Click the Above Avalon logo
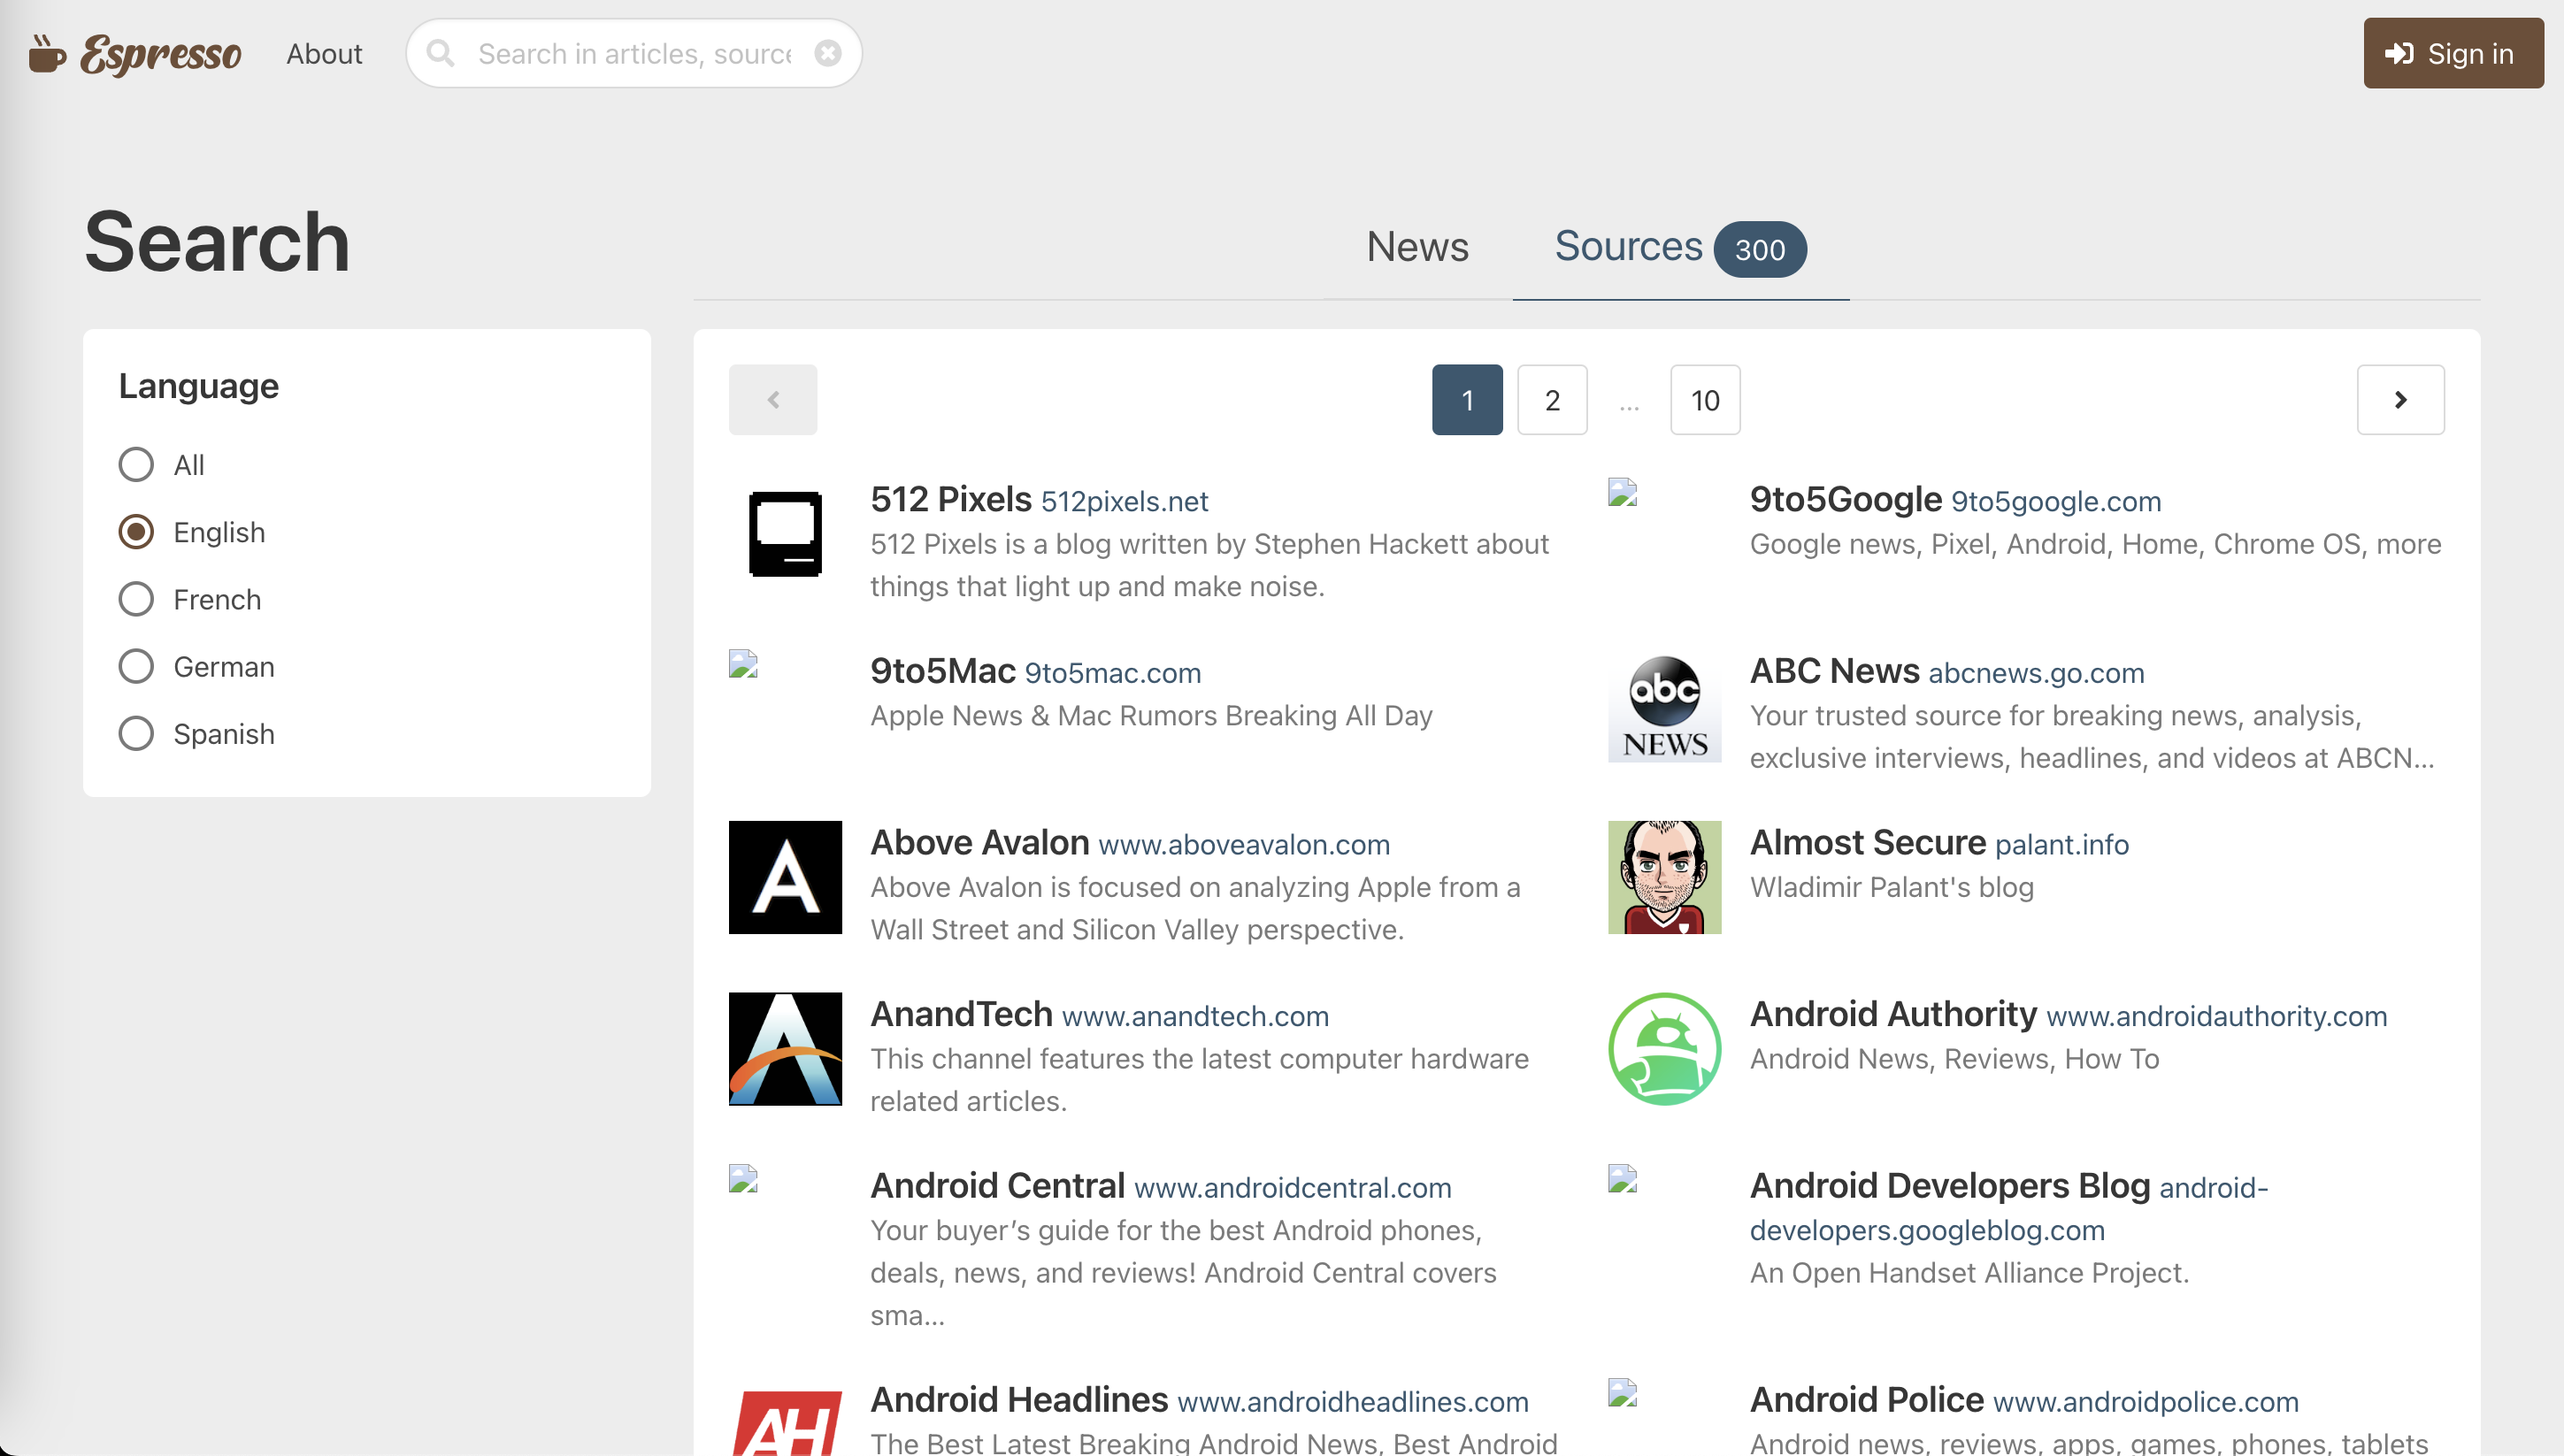Viewport: 2564px width, 1456px height. tap(785, 877)
